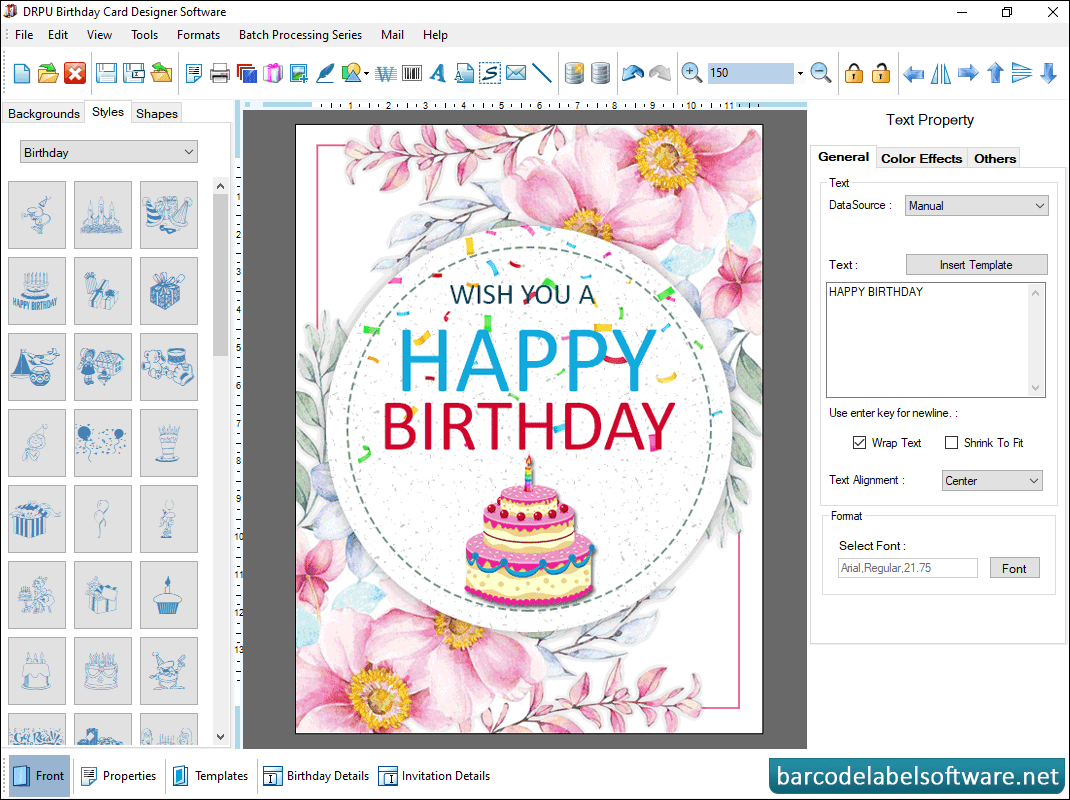The width and height of the screenshot is (1070, 800).
Task: Open the Tools menu
Action: [145, 35]
